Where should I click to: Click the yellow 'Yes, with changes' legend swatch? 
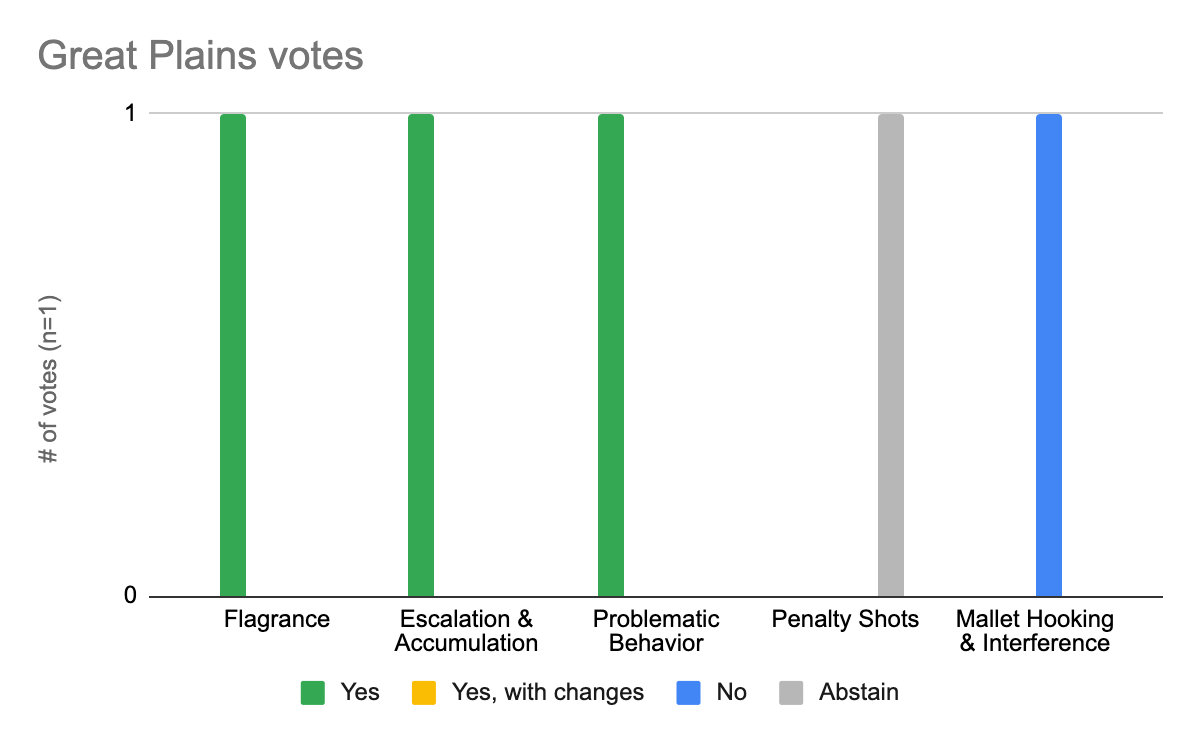coord(424,693)
